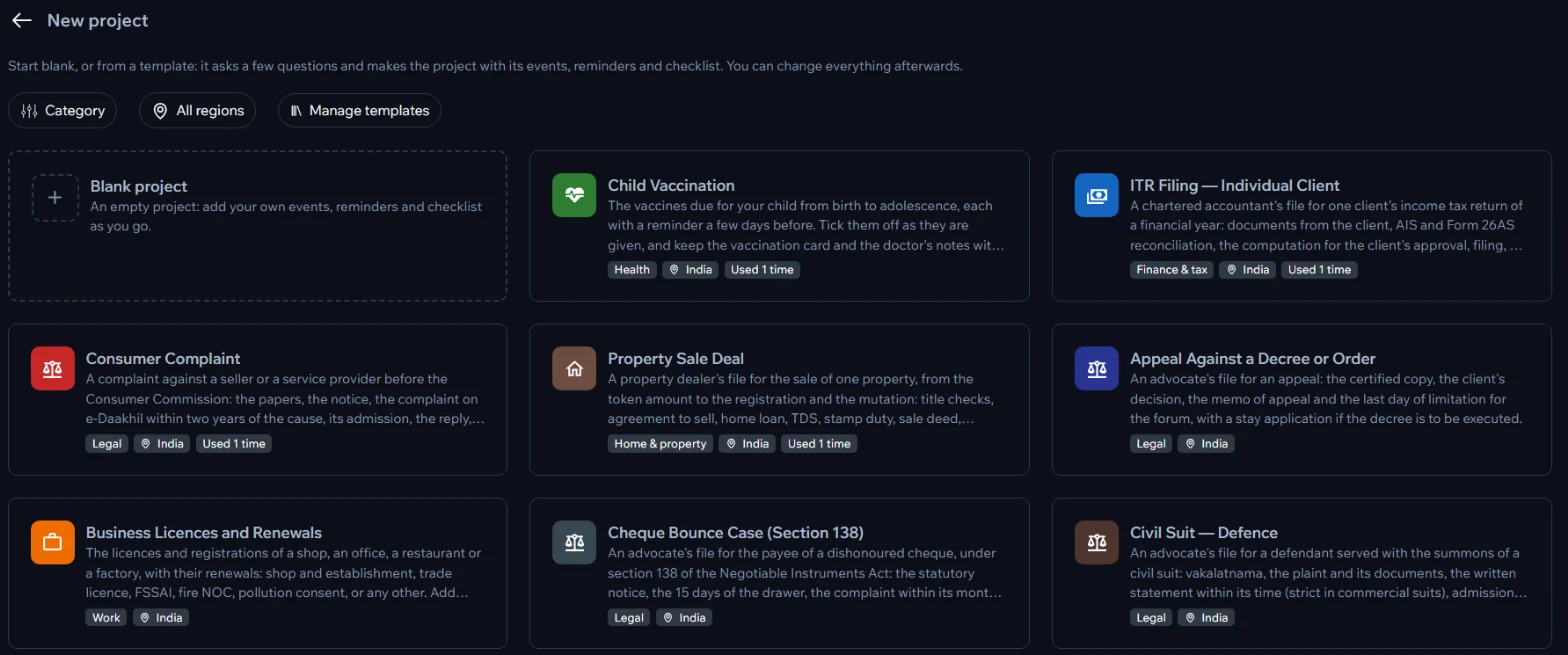Image resolution: width=1568 pixels, height=655 pixels.
Task: Click the India tag on Business Licences
Action: pos(161,617)
